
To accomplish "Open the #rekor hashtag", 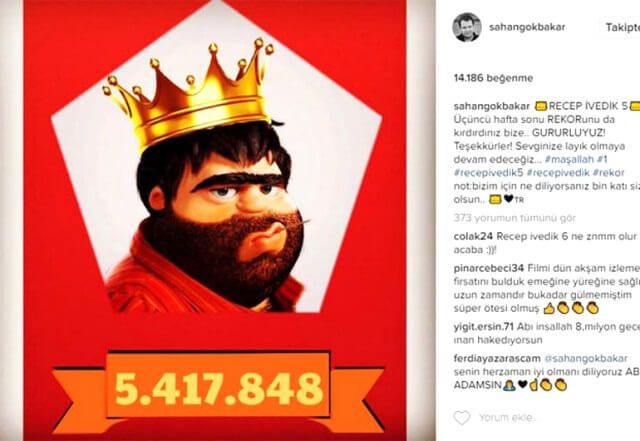I will coord(609,173).
